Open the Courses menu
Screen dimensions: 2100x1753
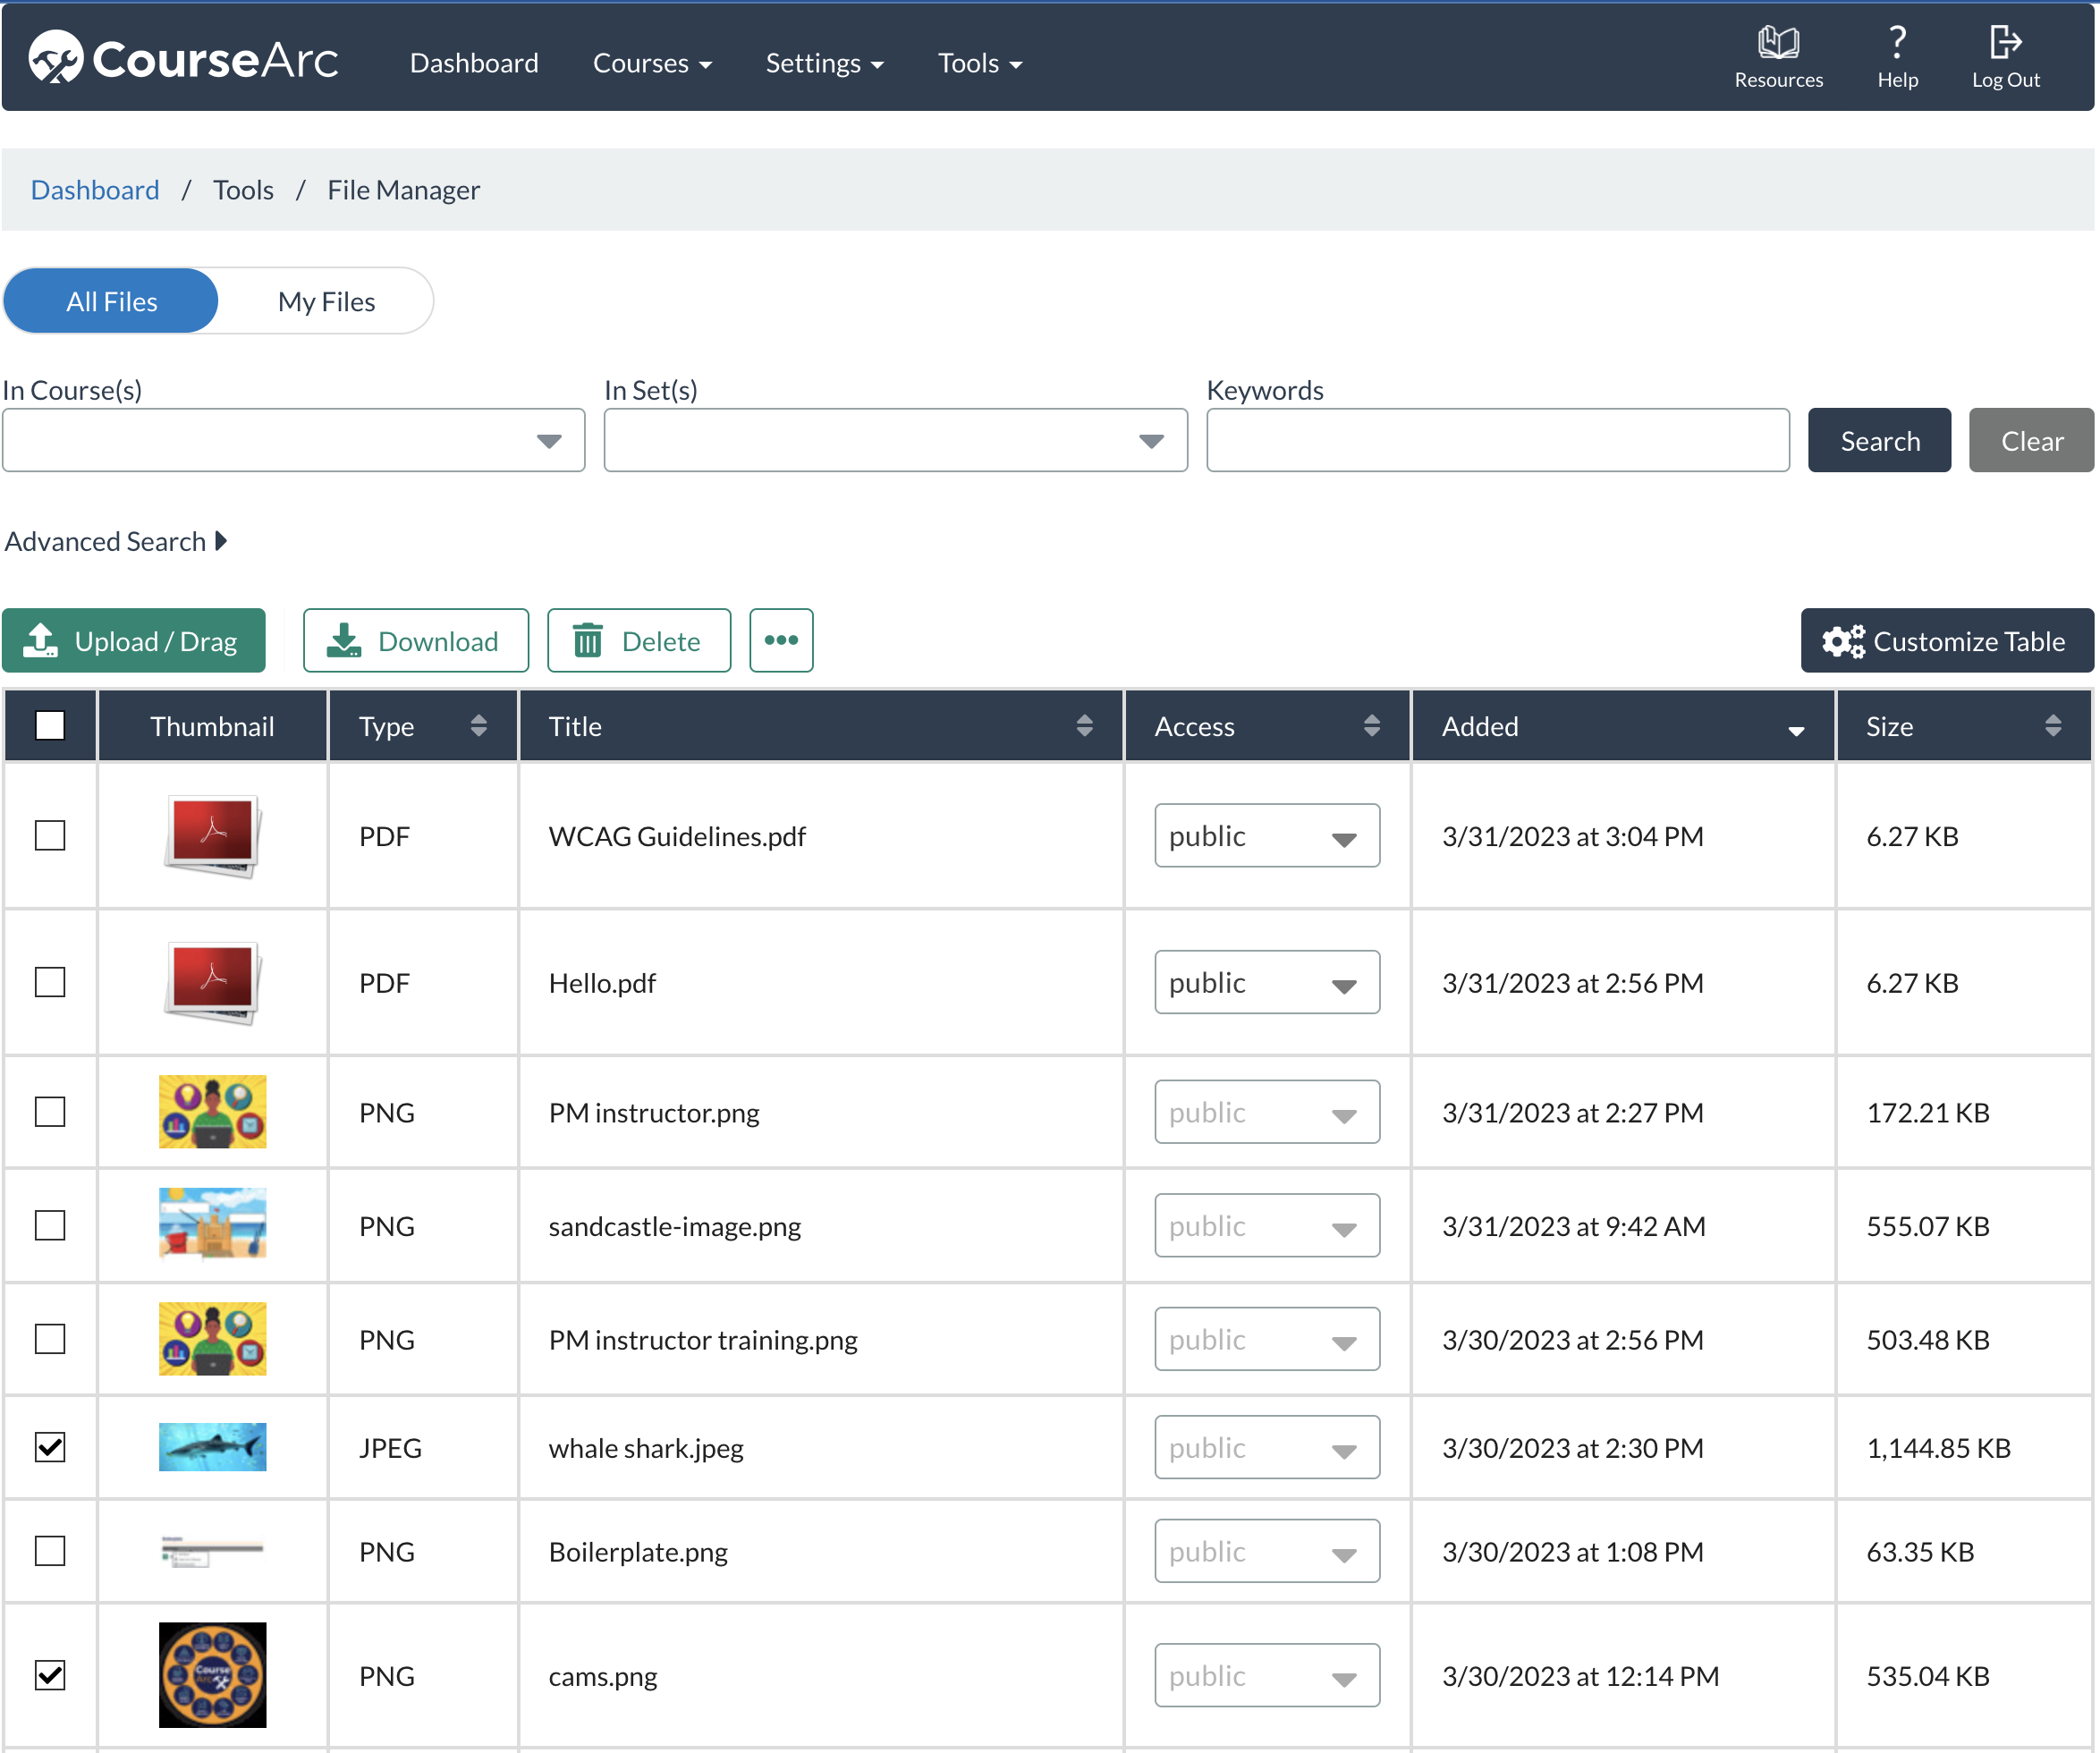click(x=652, y=63)
